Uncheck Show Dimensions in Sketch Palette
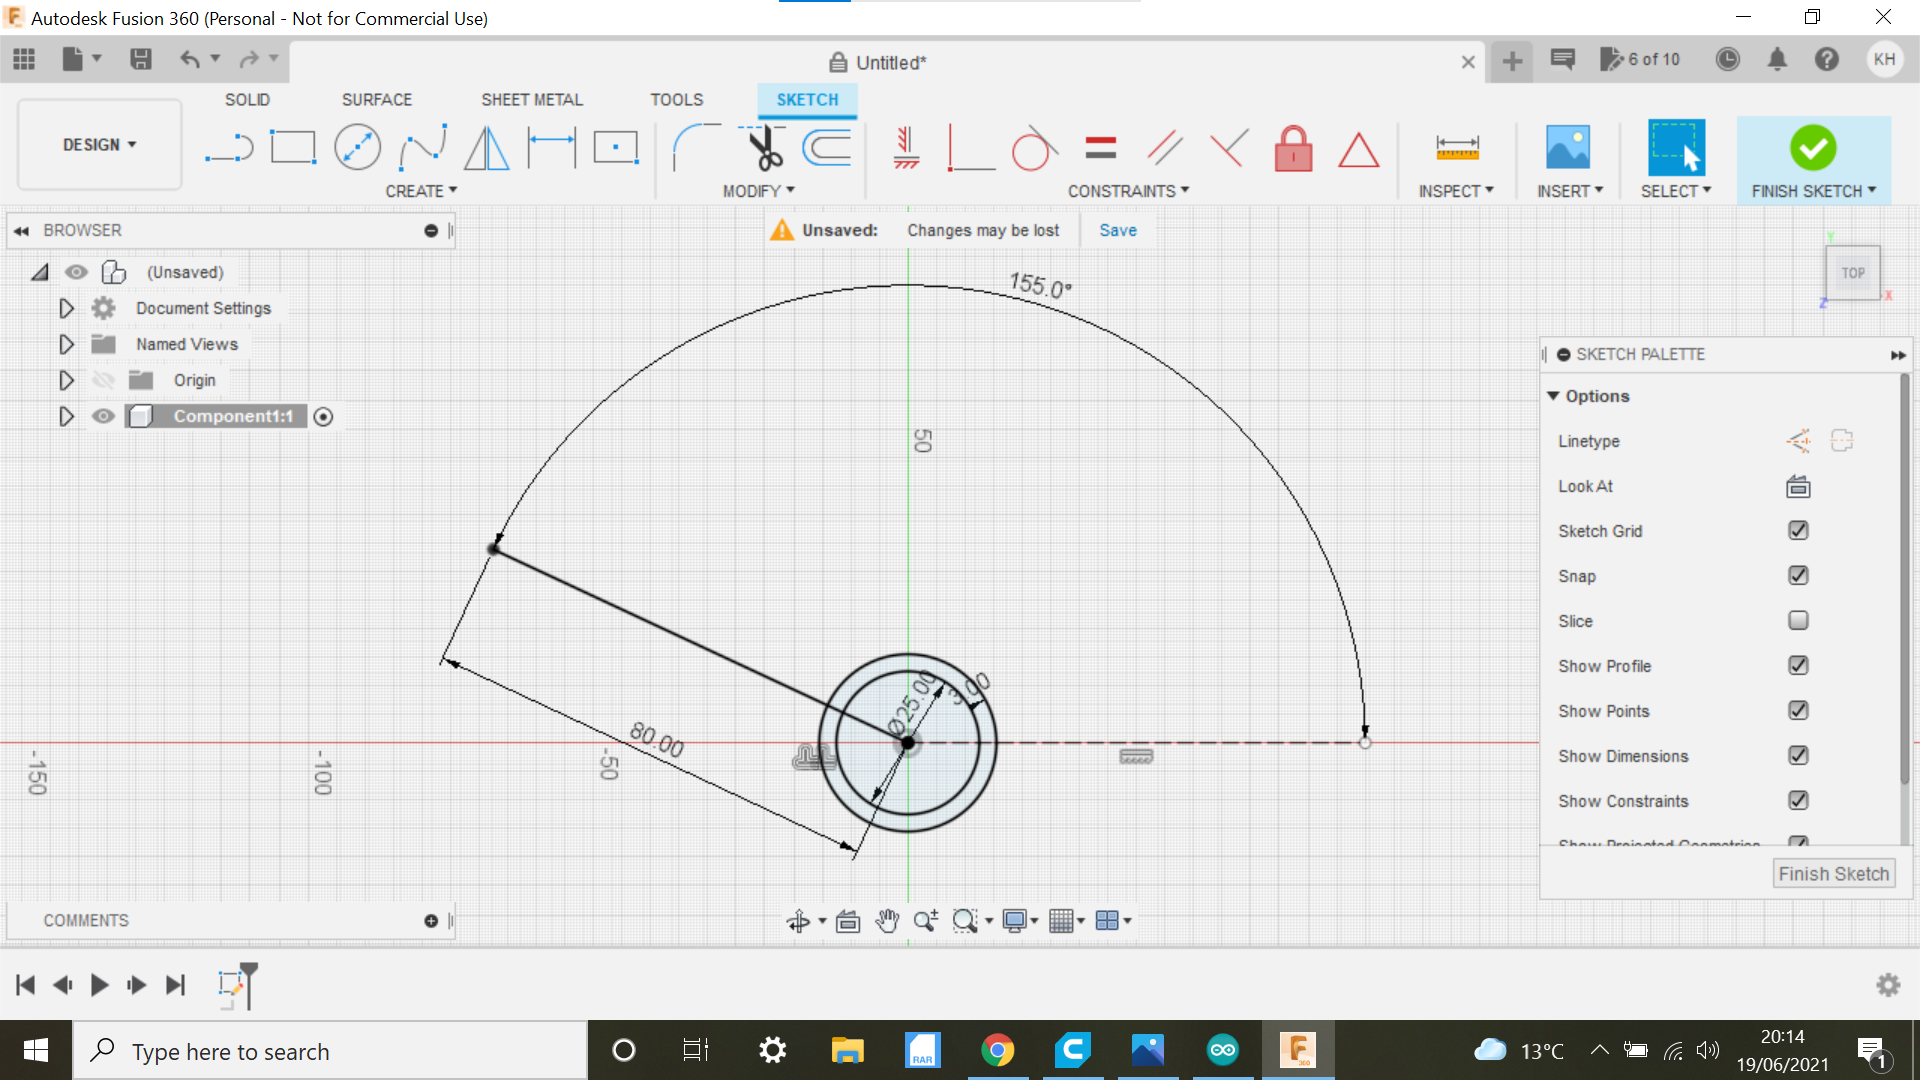This screenshot has height=1080, width=1920. click(x=1798, y=756)
